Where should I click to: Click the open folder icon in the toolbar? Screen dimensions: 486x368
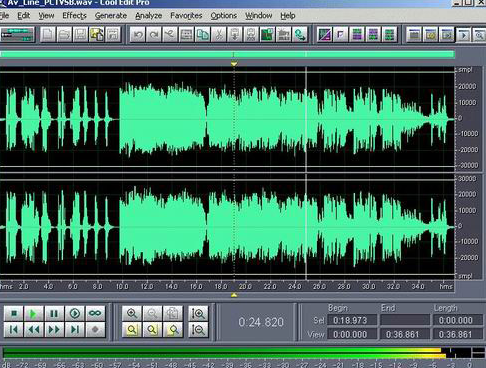pos(64,35)
